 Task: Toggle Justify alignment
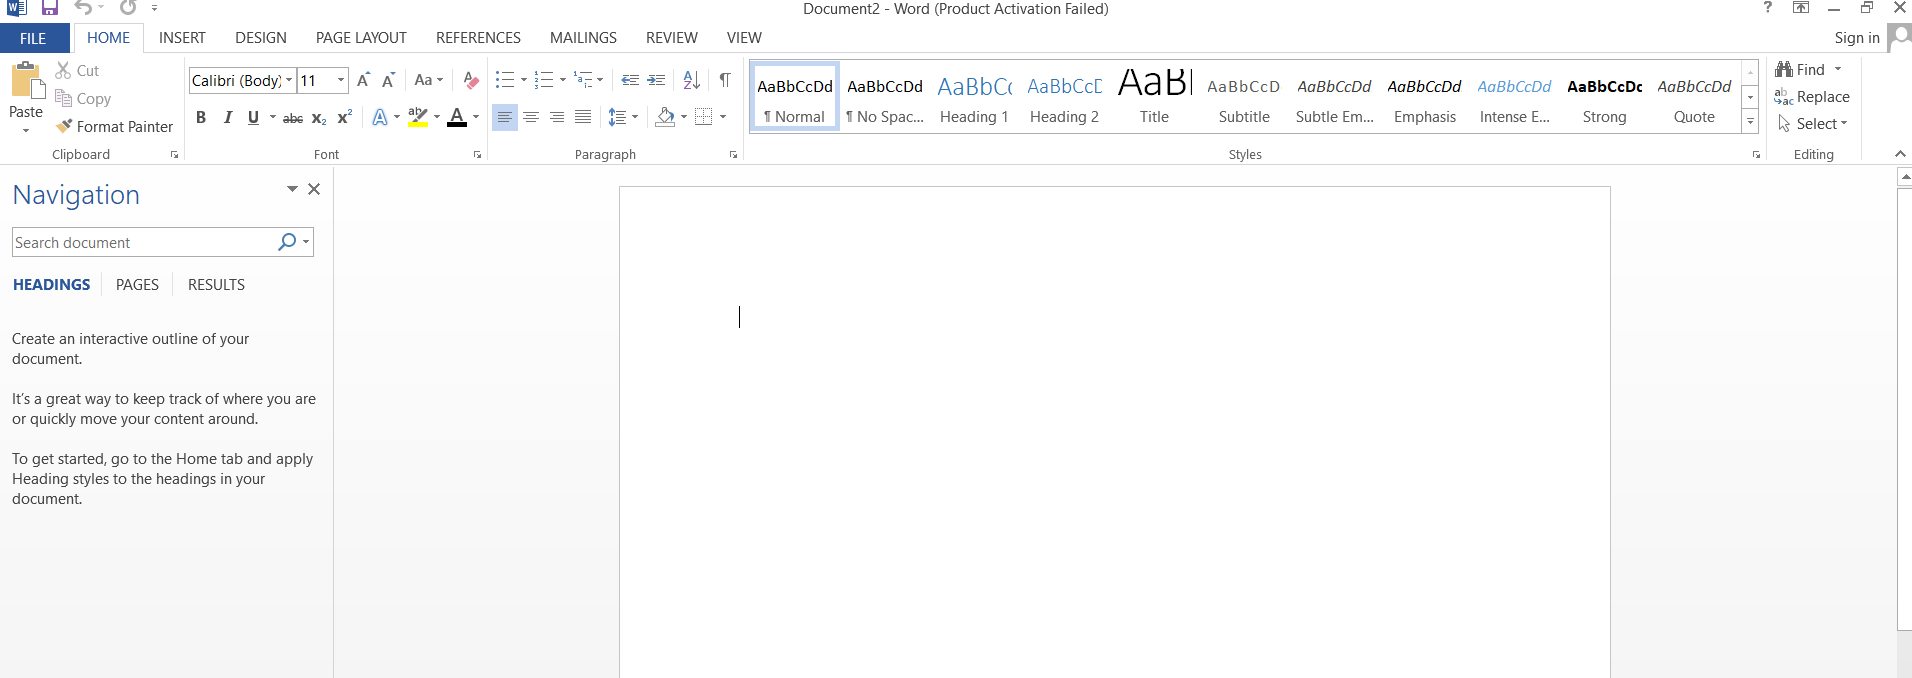click(x=583, y=118)
